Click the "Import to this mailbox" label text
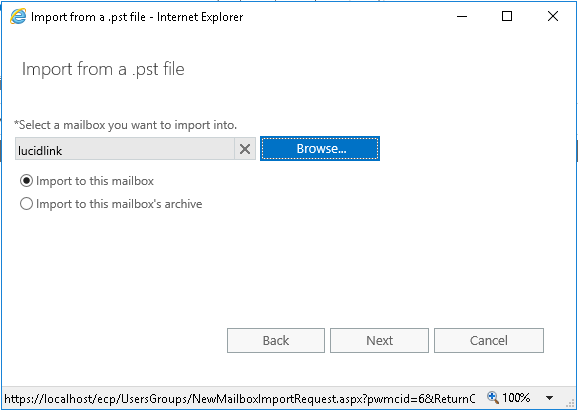Screen dimensions: 578x411 point(95,181)
